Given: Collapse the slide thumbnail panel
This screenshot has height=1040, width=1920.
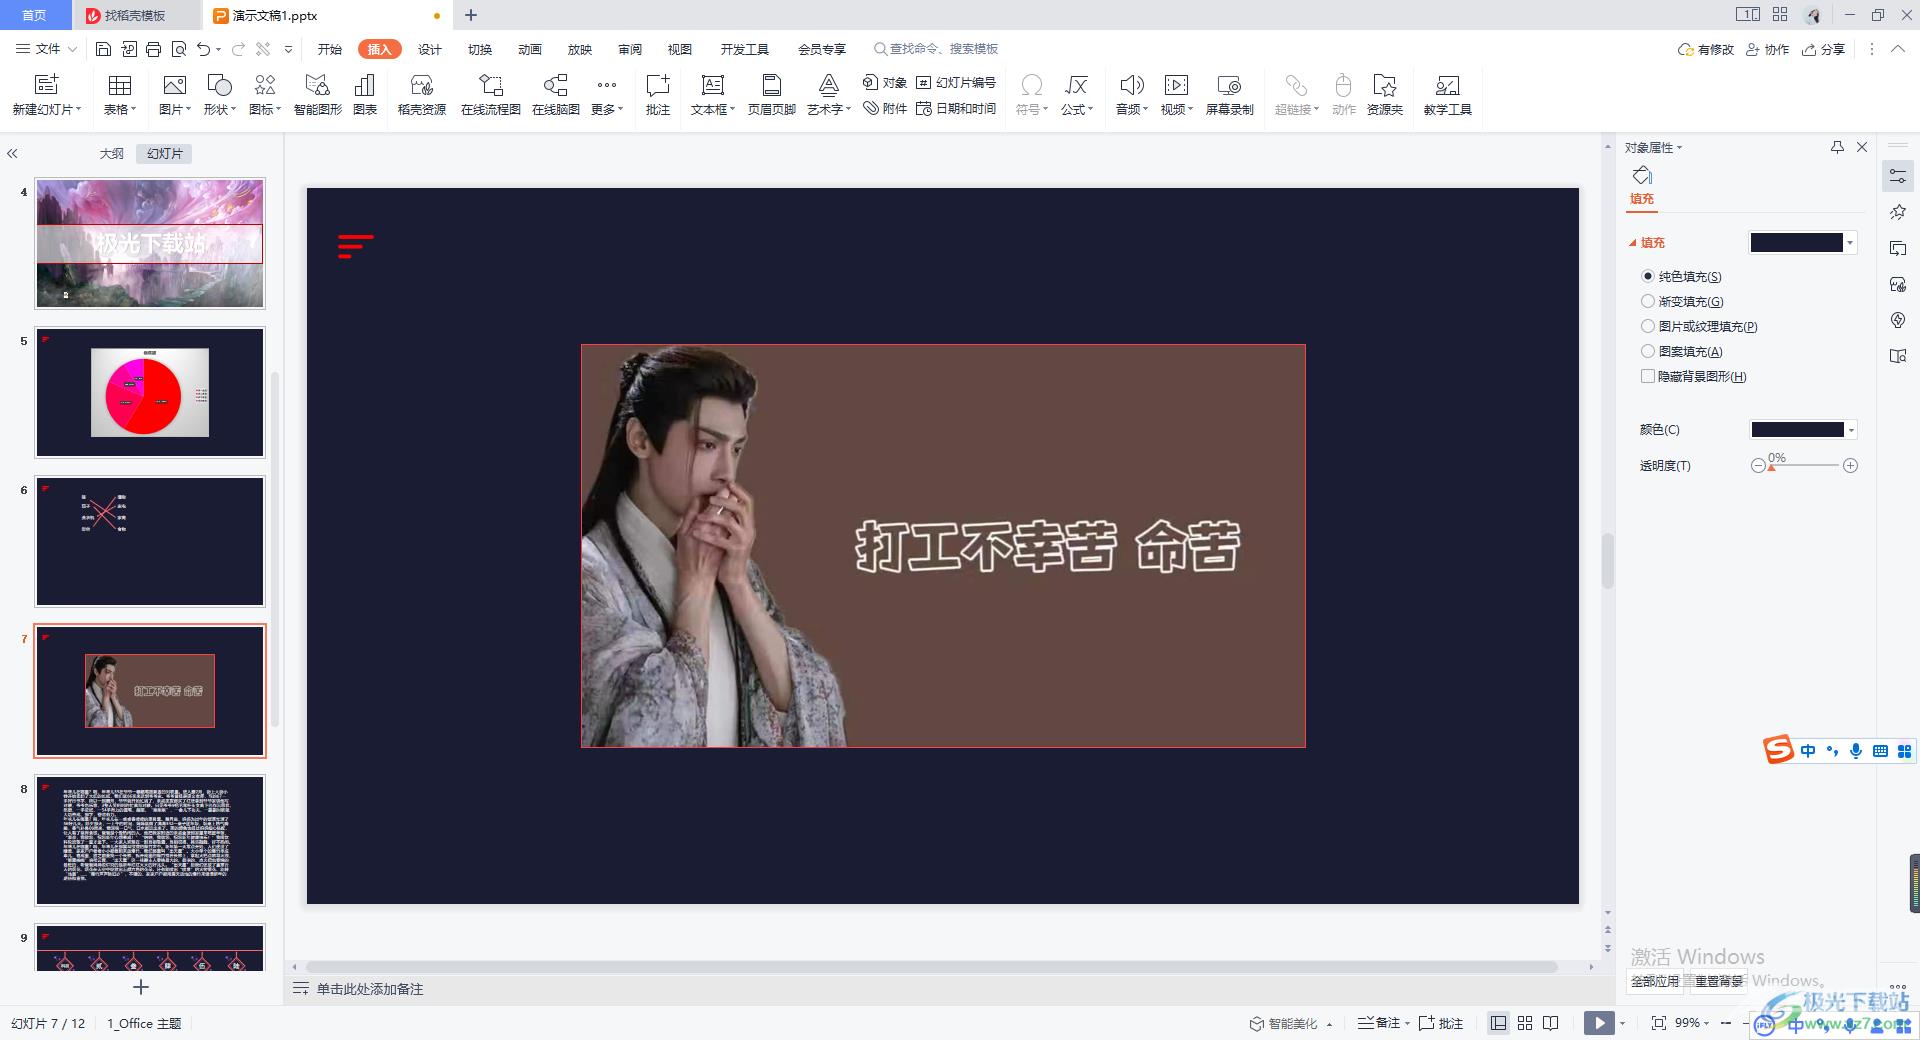Looking at the screenshot, I should coord(12,153).
